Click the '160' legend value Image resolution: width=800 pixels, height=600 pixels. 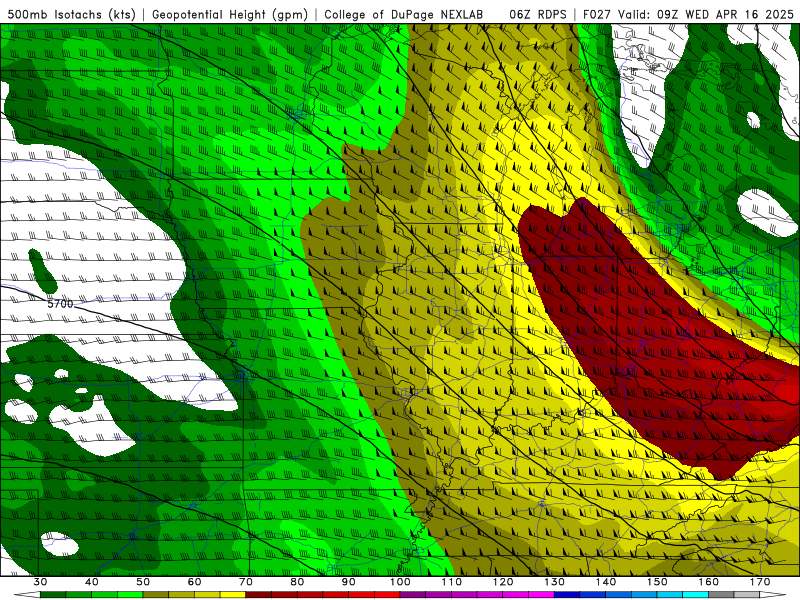pyautogui.click(x=709, y=582)
